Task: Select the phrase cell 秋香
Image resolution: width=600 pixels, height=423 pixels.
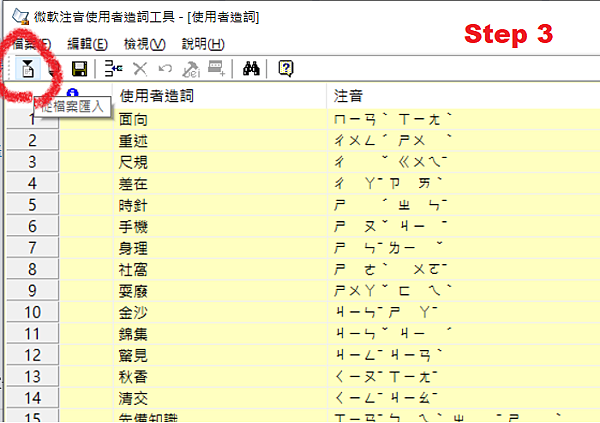Action: coord(220,376)
